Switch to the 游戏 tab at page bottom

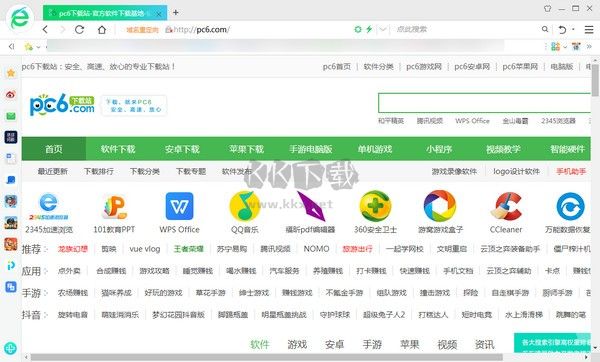297,344
